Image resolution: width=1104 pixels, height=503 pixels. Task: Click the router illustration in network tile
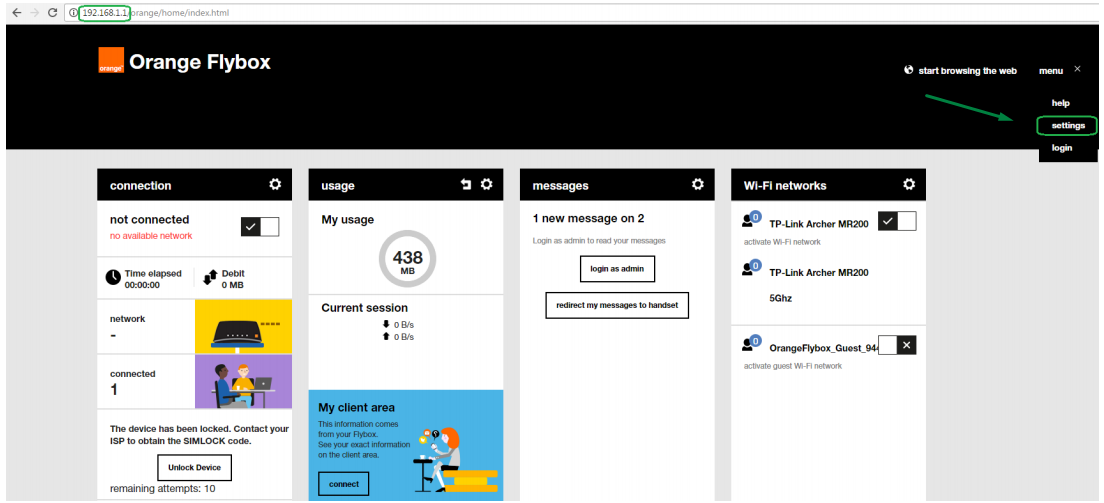(x=243, y=326)
